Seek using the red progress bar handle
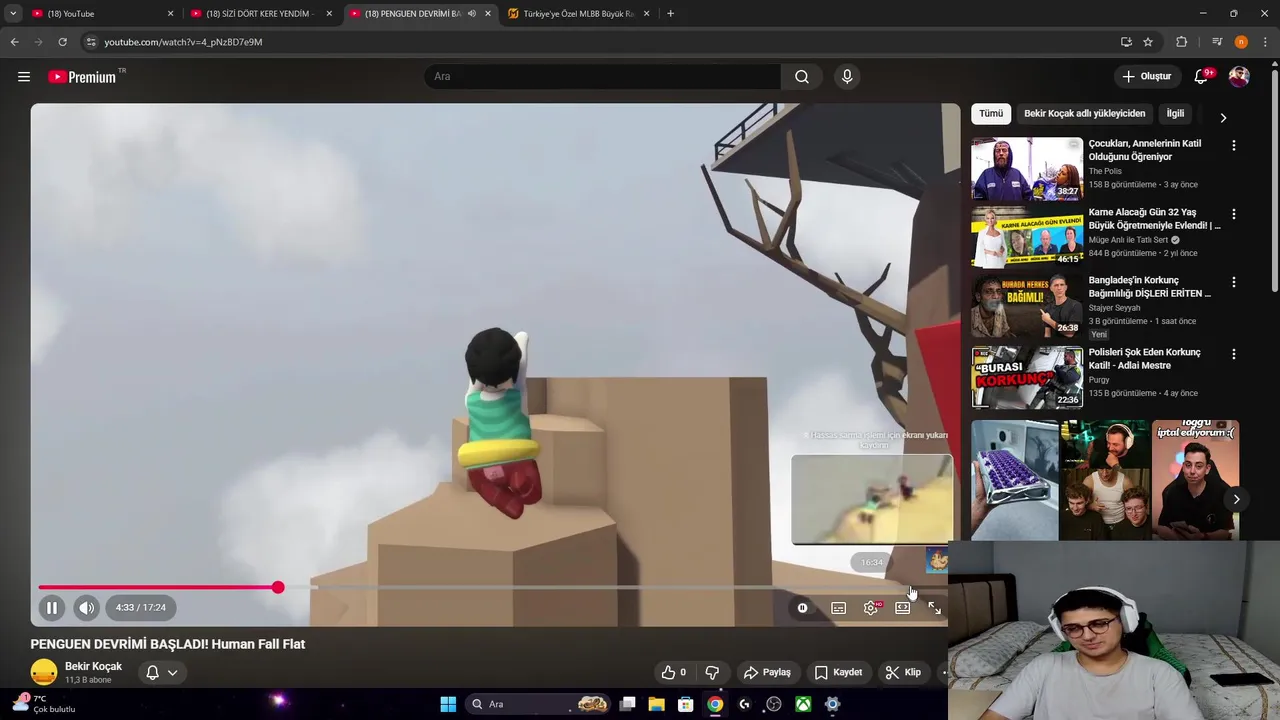 (278, 587)
